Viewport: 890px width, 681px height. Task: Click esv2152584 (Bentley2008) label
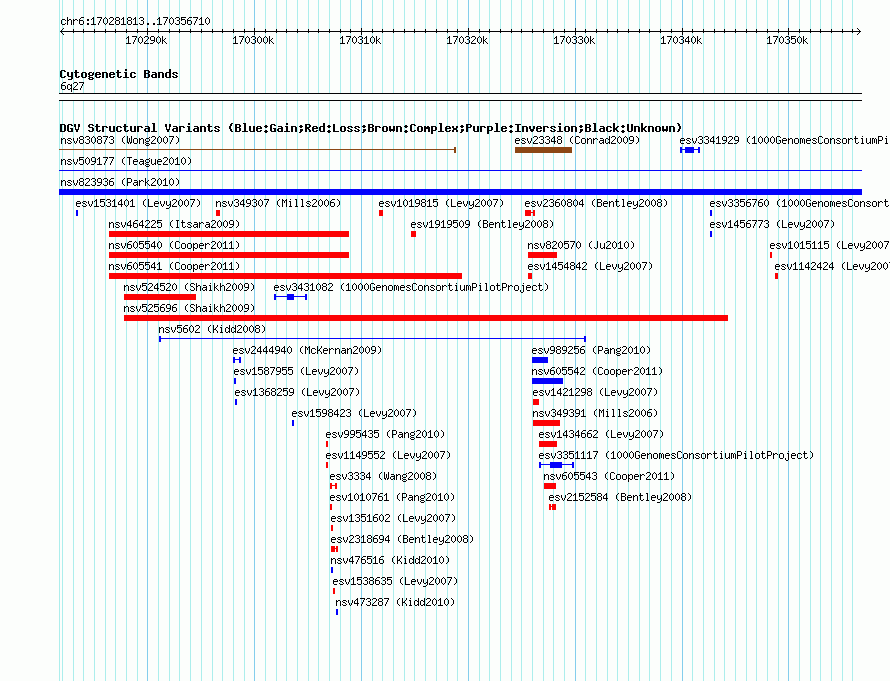pyautogui.click(x=620, y=497)
